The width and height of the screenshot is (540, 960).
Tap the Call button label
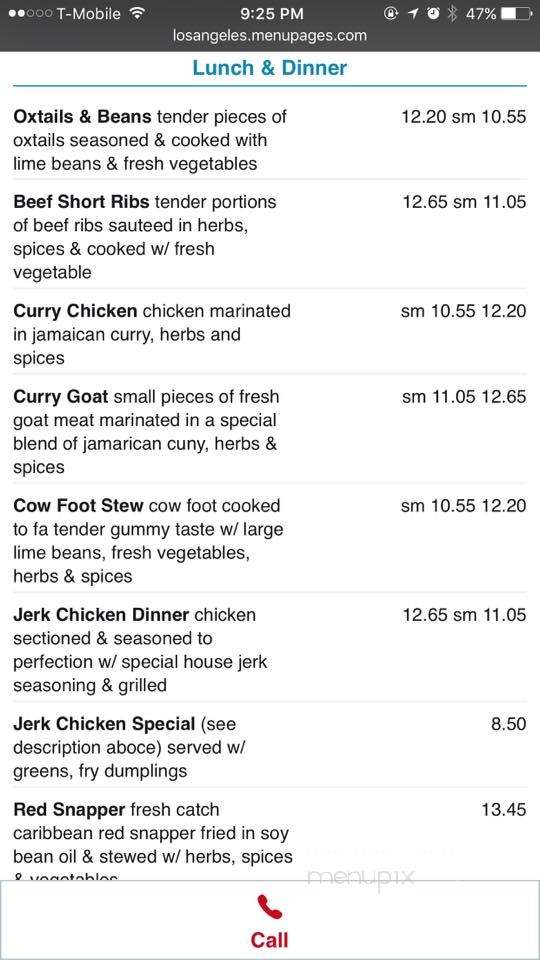pyautogui.click(x=269, y=940)
